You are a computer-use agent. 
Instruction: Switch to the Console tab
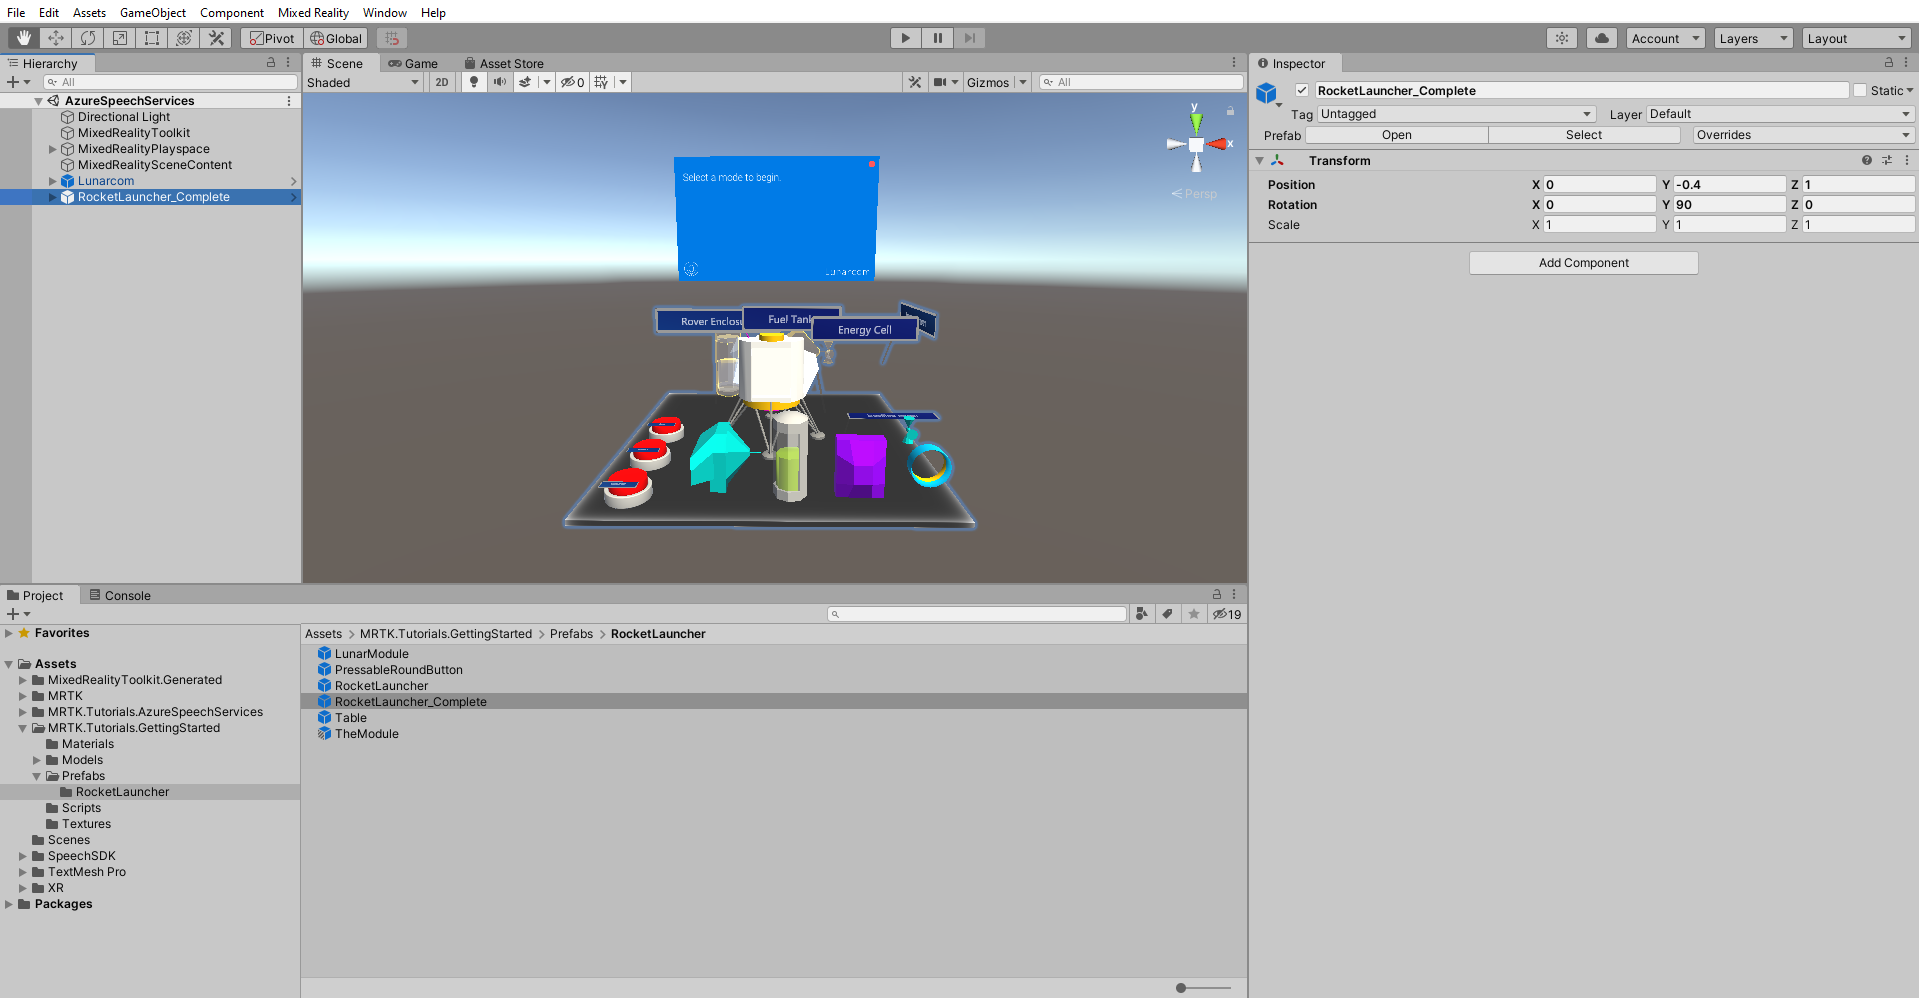(120, 595)
